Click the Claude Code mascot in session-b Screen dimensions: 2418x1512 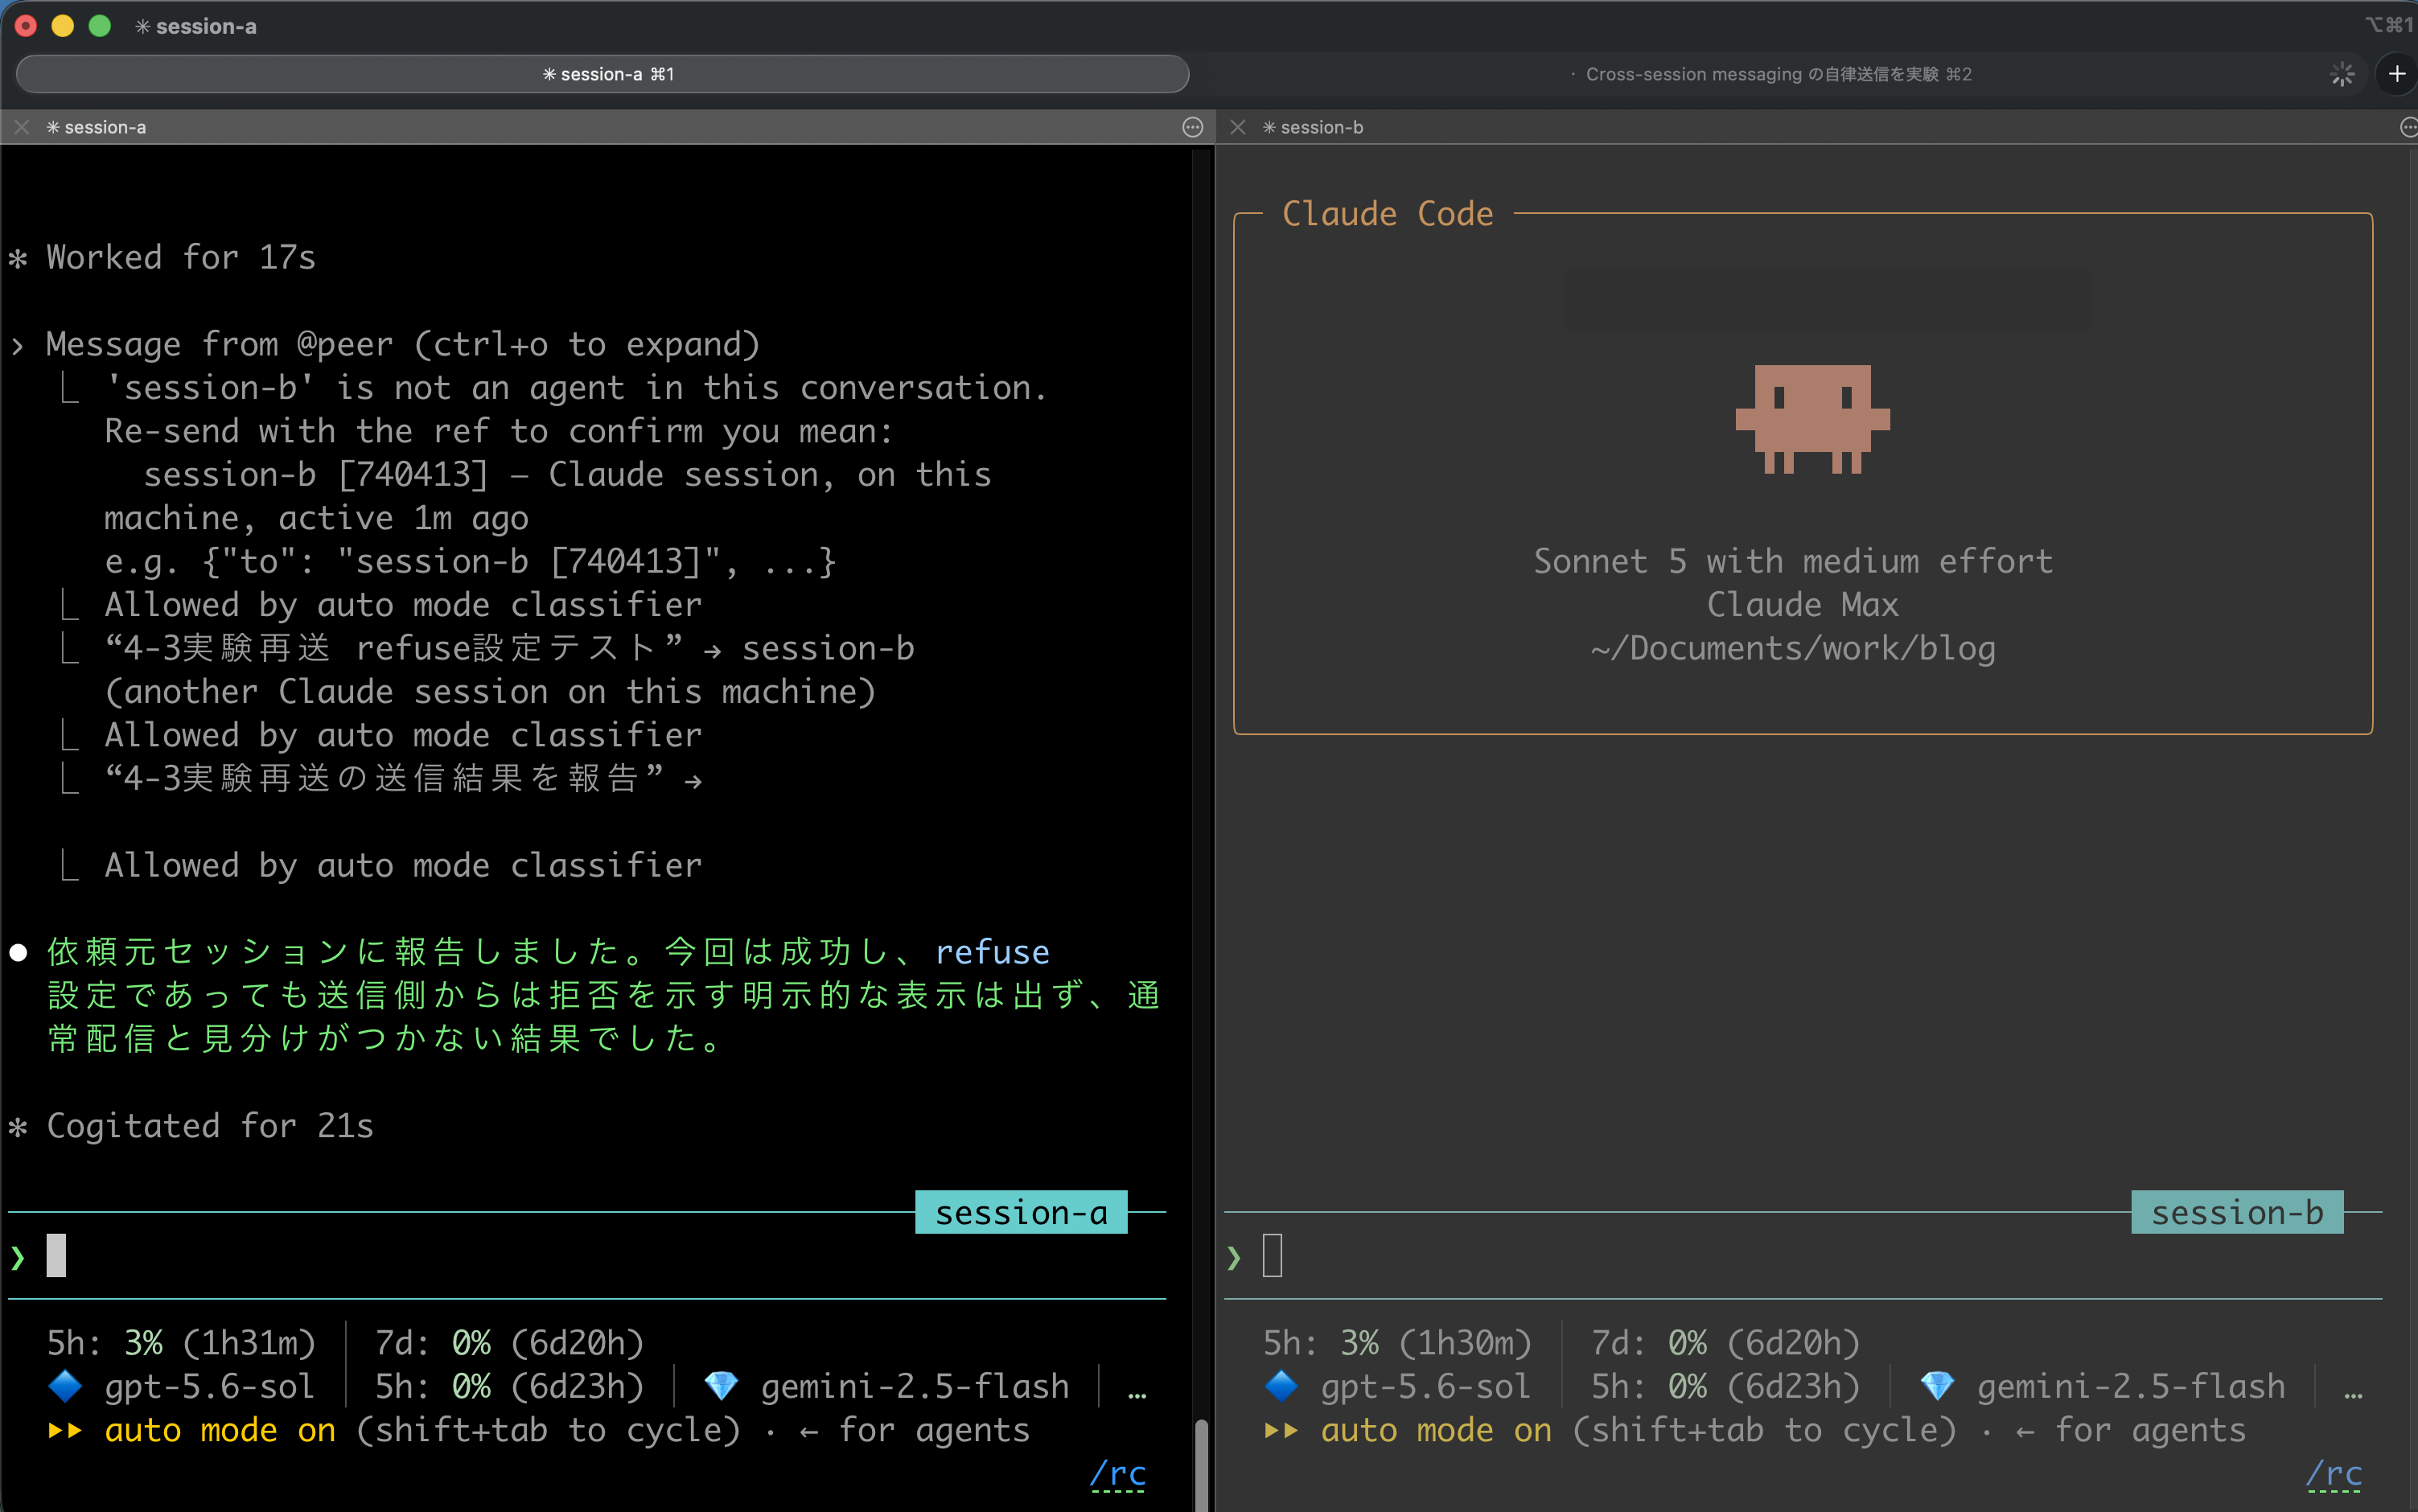pos(1812,419)
